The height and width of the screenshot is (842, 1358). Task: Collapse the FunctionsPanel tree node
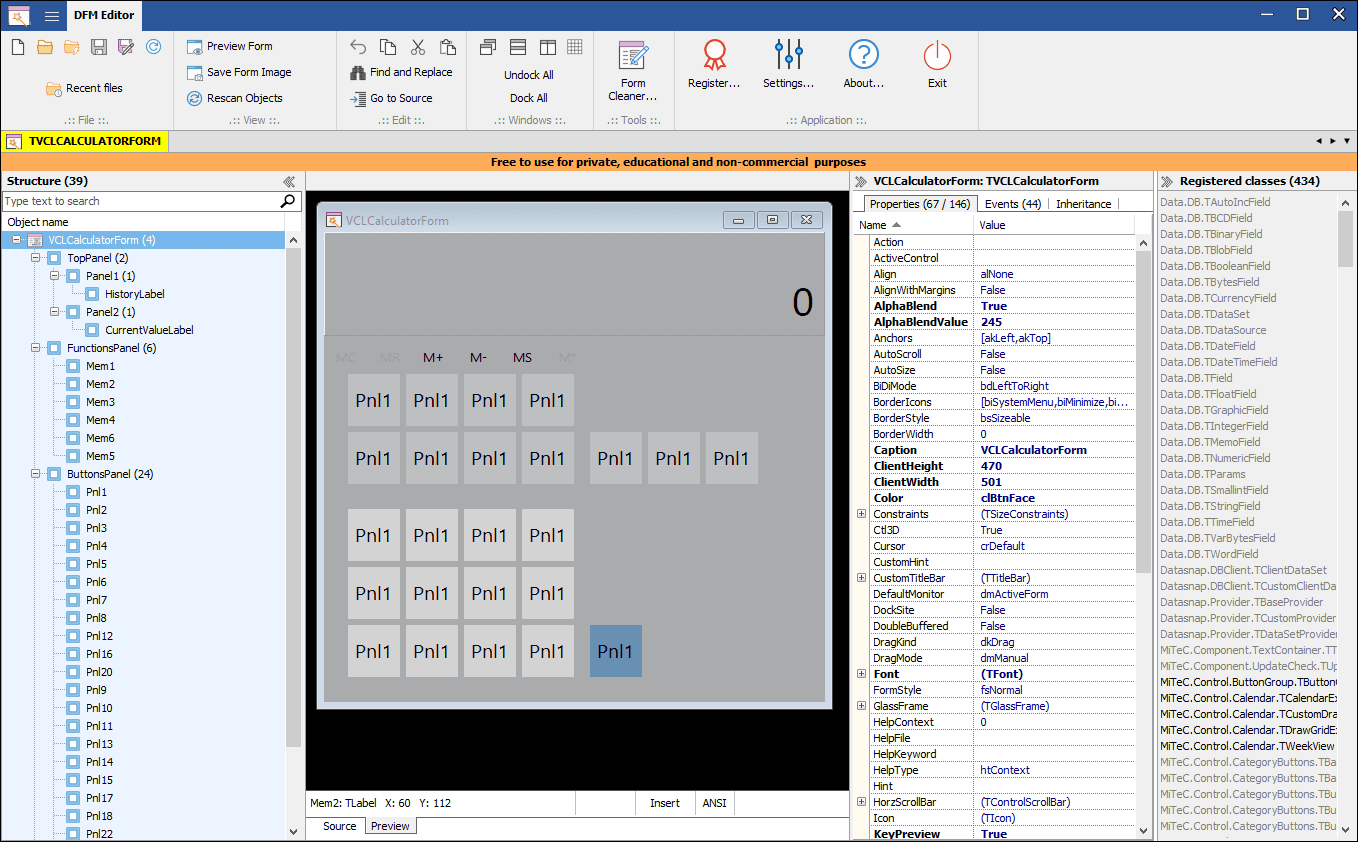(36, 348)
